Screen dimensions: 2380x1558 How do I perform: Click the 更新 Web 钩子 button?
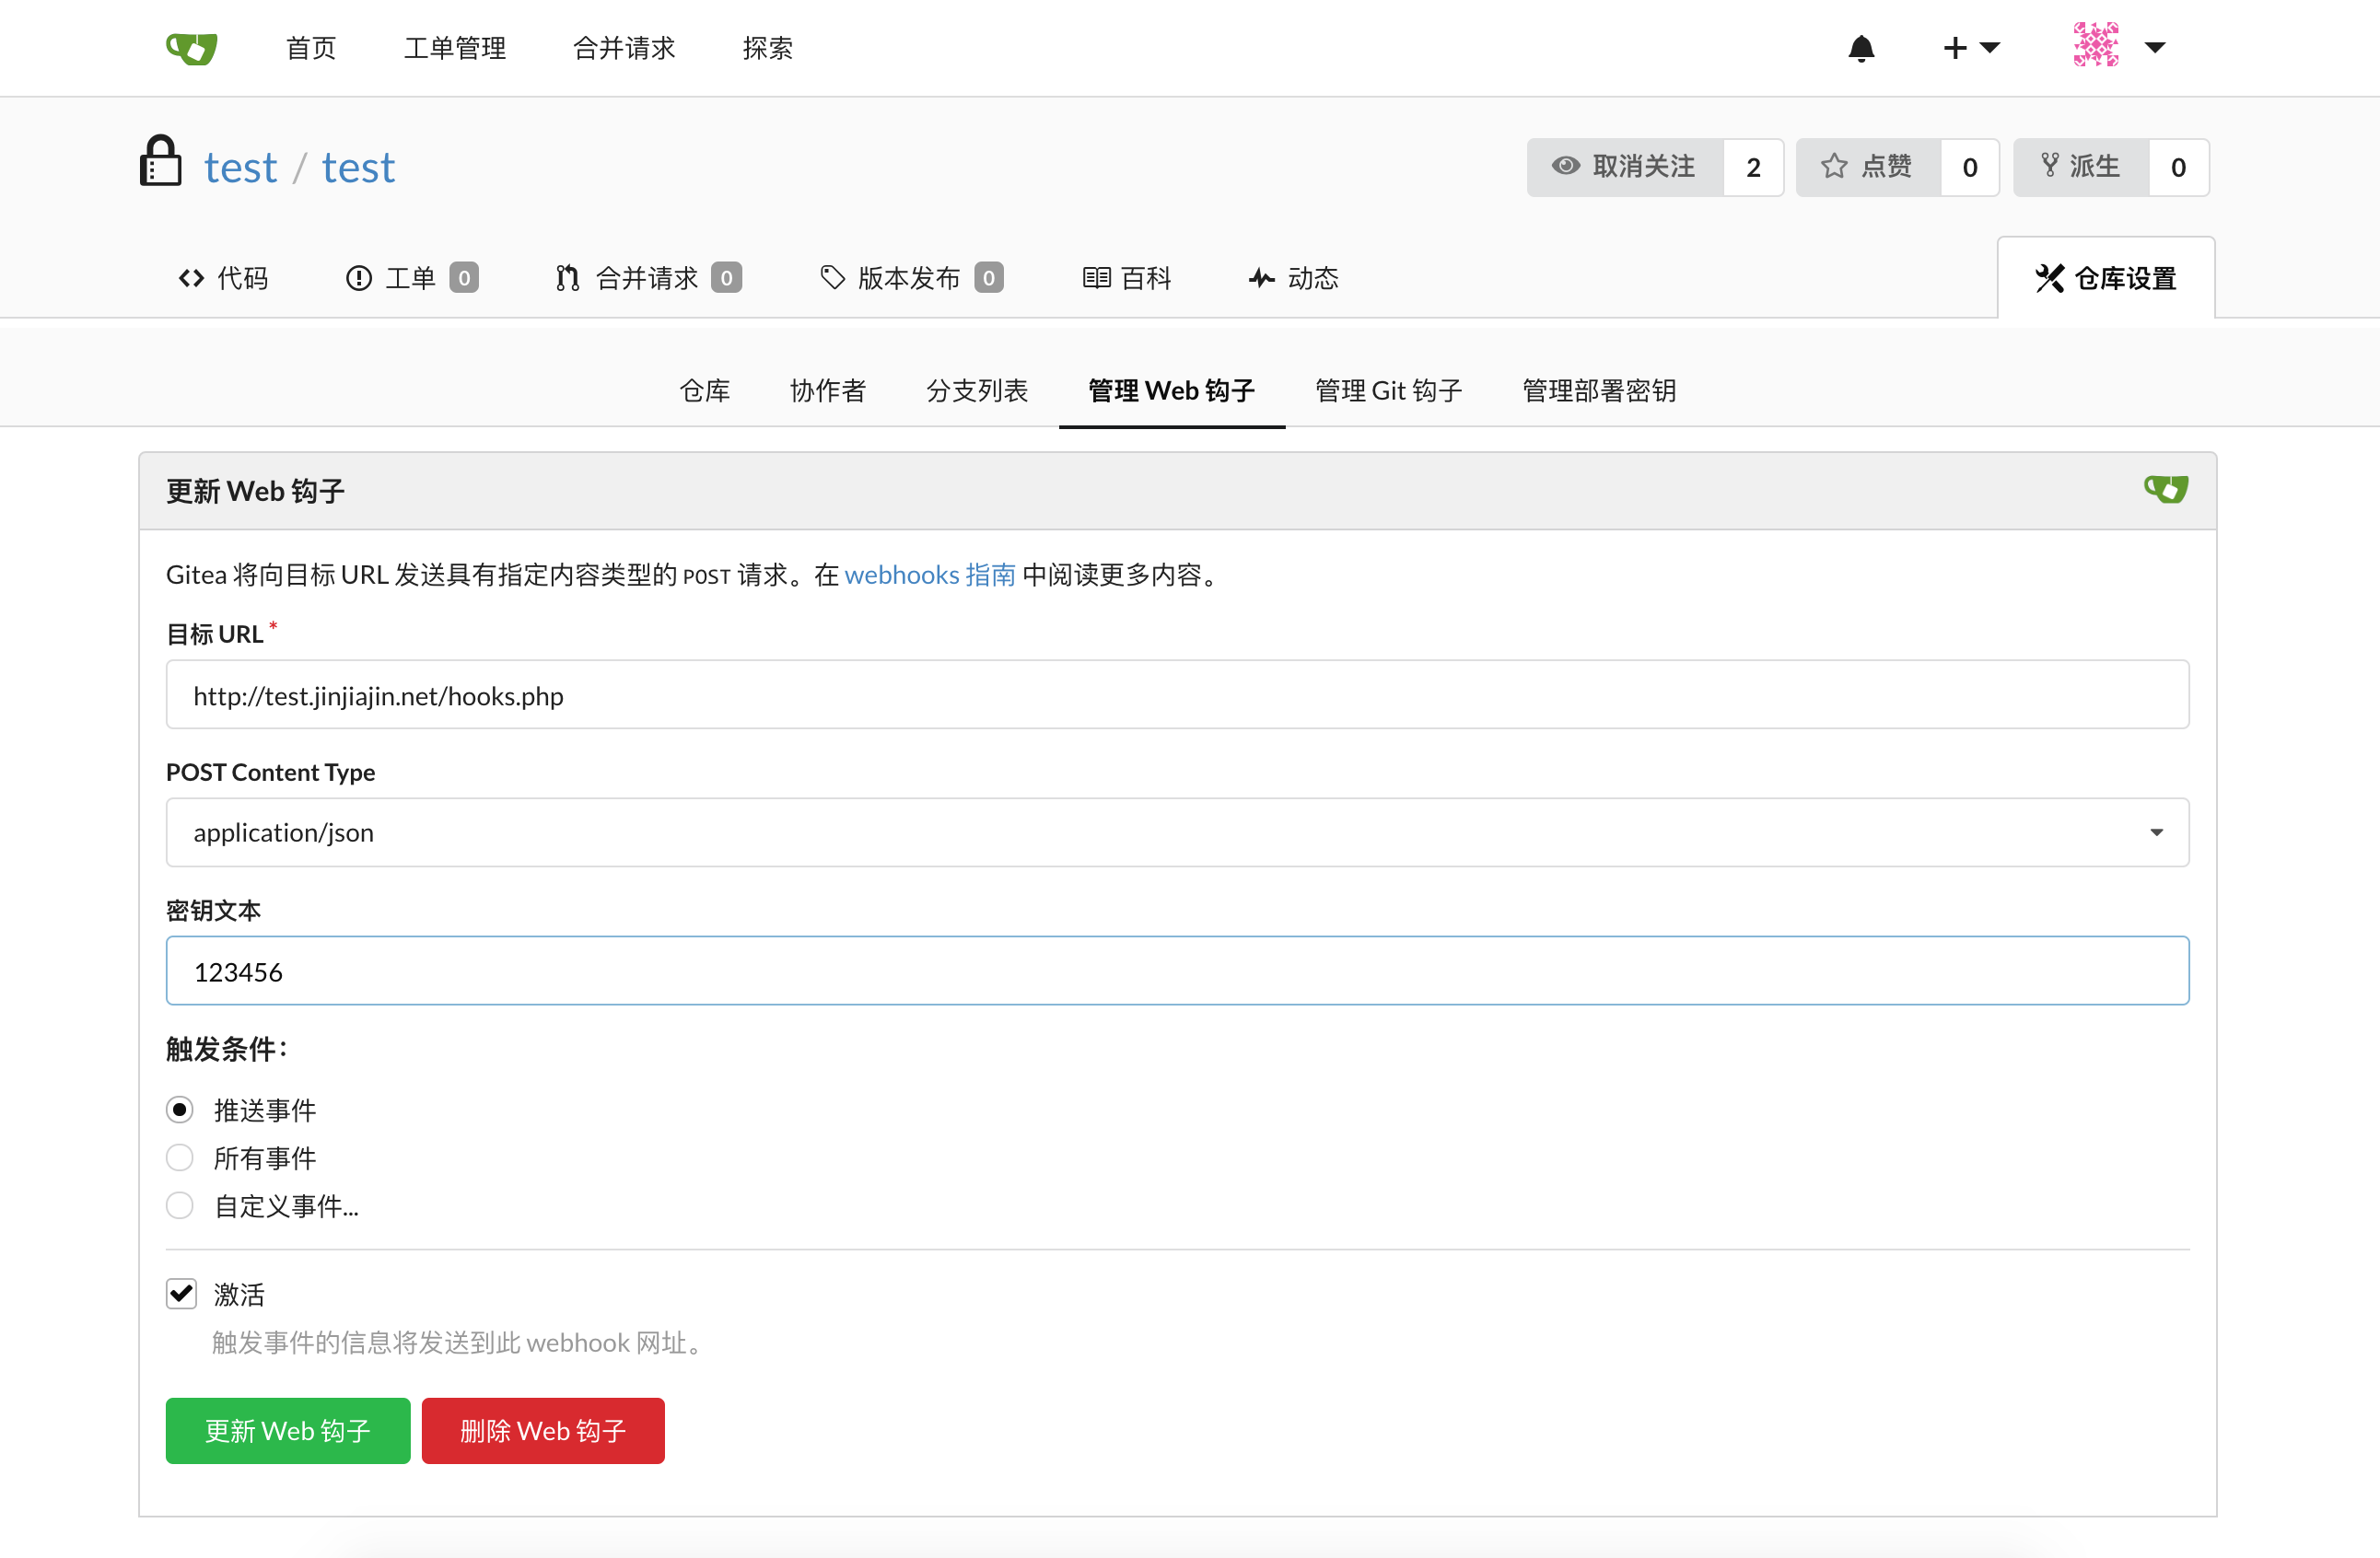click(x=287, y=1430)
